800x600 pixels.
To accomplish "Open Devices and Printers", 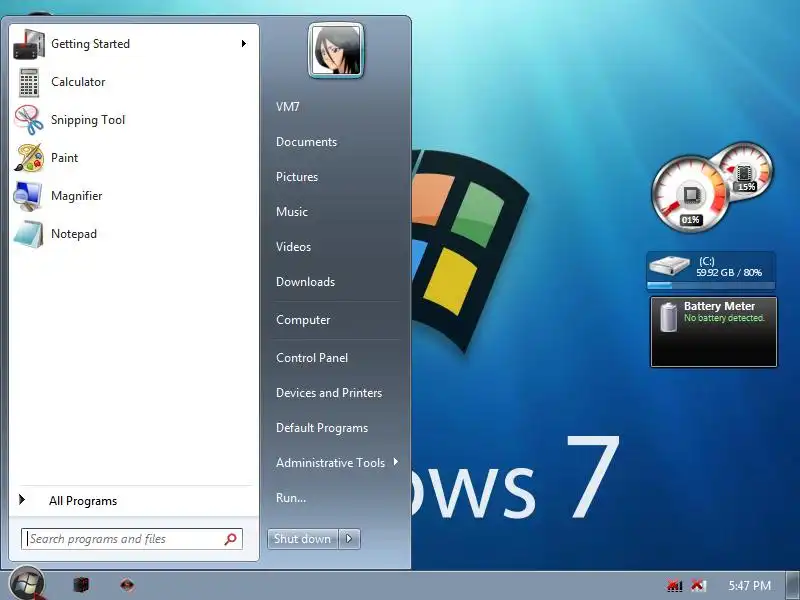I will pos(329,393).
